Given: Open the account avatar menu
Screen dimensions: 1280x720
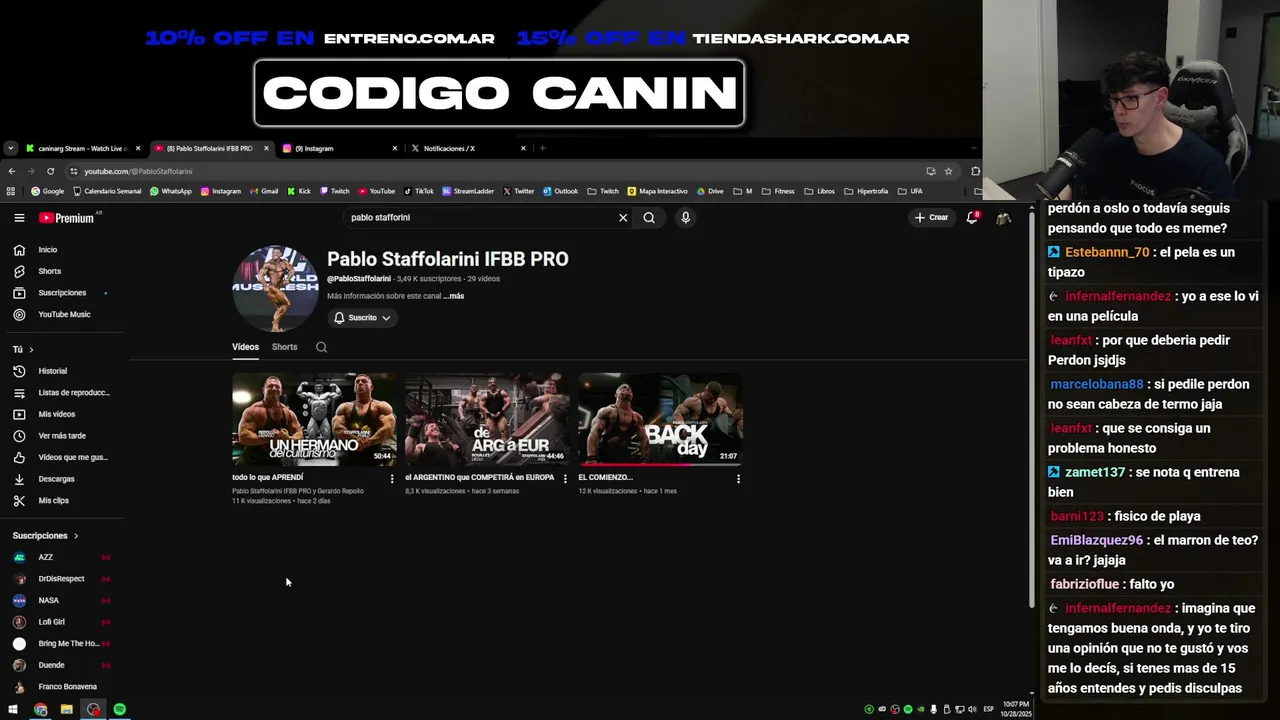Looking at the screenshot, I should [1003, 217].
